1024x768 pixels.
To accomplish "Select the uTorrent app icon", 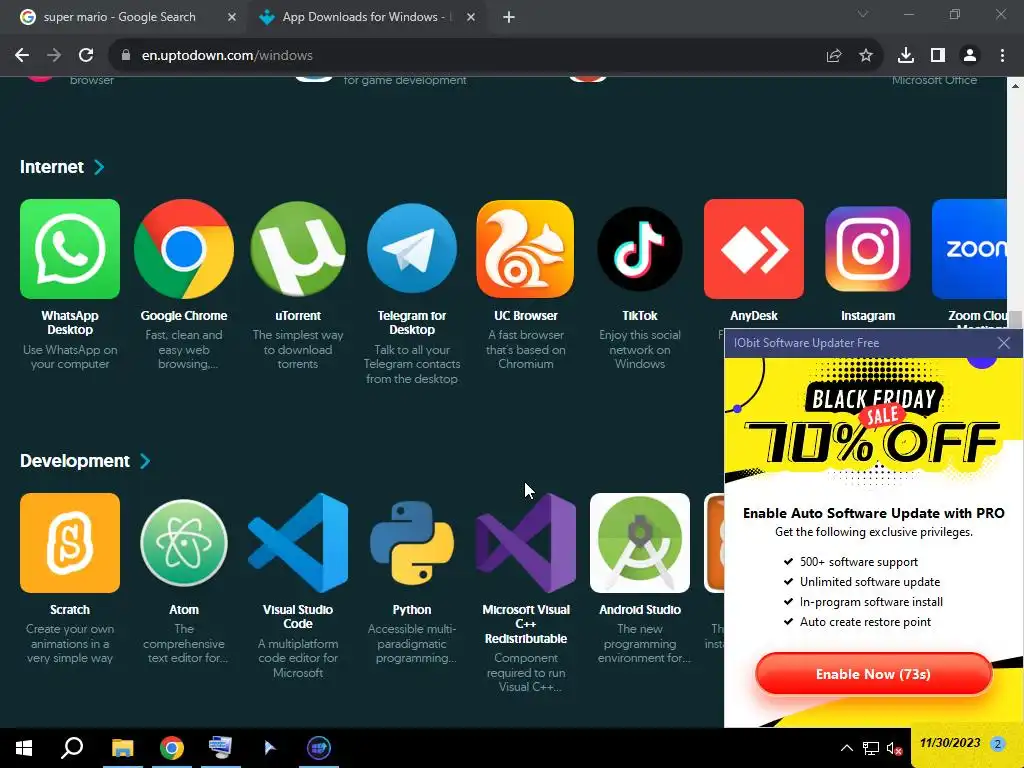I will 298,249.
